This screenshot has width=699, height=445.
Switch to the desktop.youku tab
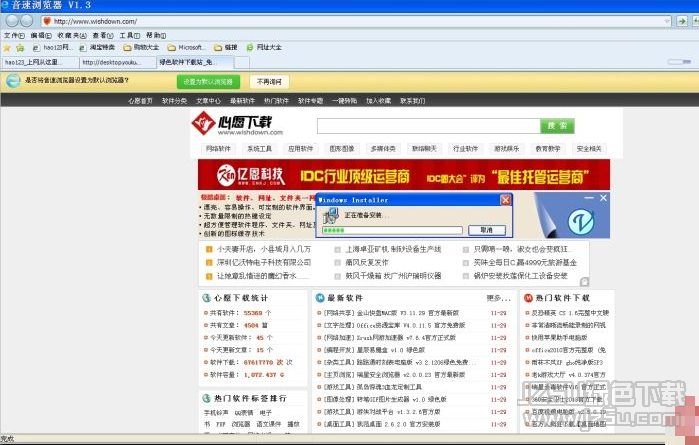(x=118, y=62)
